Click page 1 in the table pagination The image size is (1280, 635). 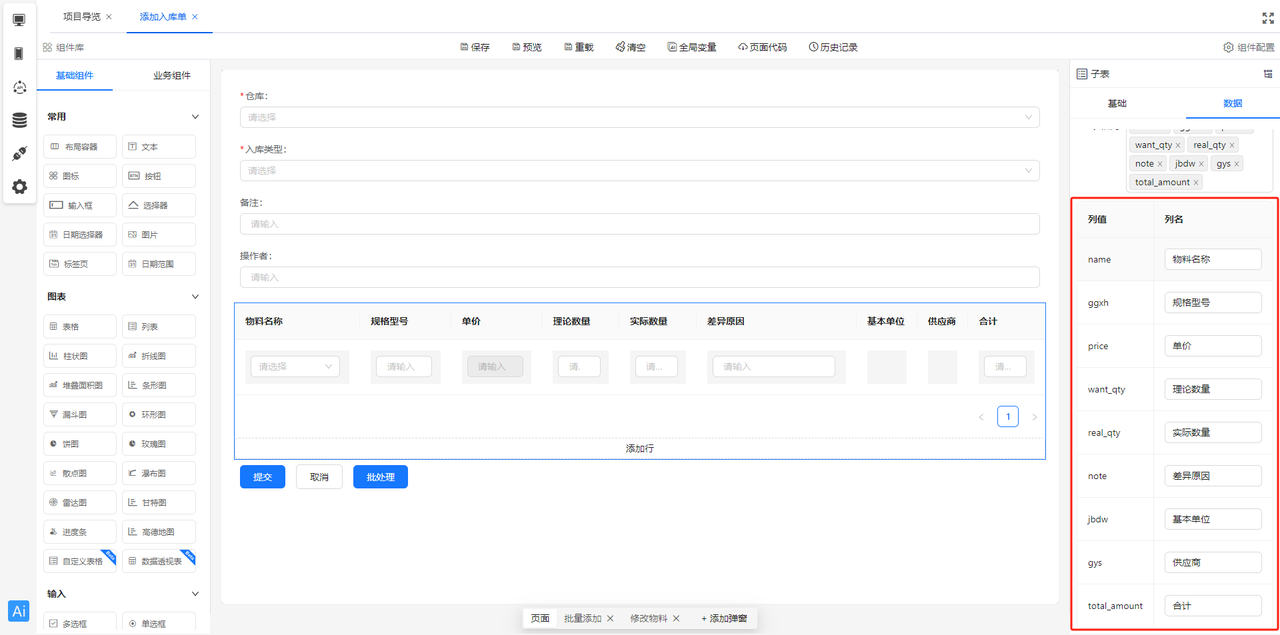[1008, 416]
